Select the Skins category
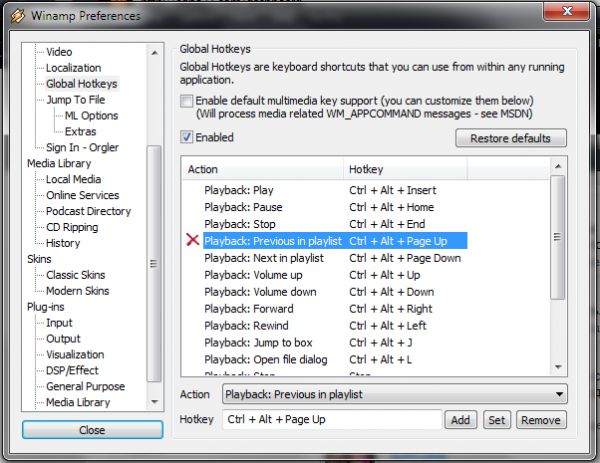Screen dimensions: 600x463 pos(39,259)
